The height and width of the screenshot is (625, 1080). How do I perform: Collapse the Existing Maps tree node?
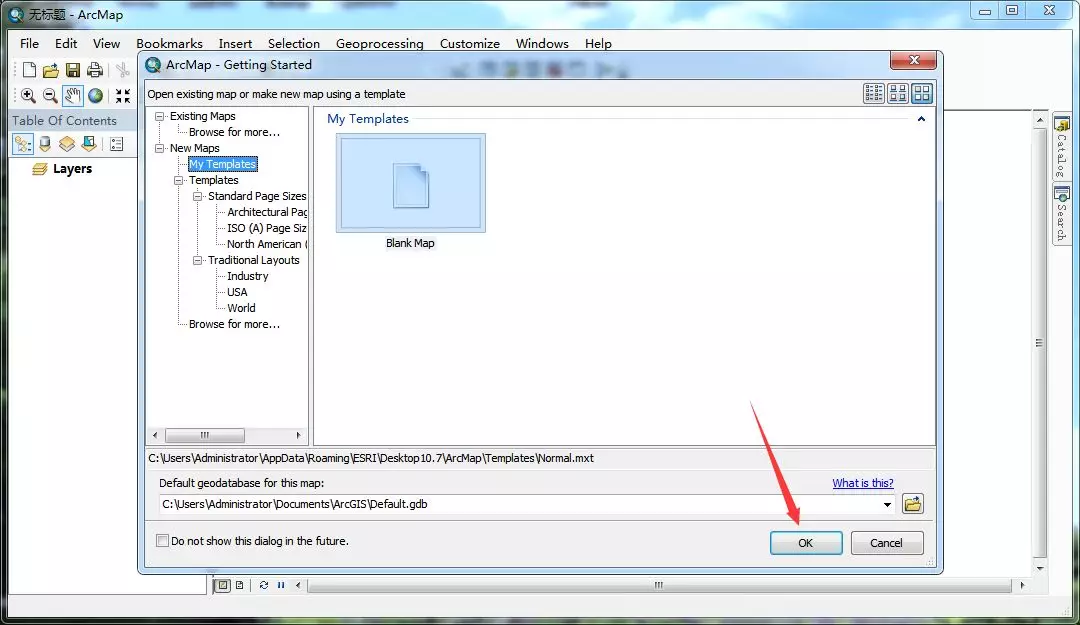160,116
